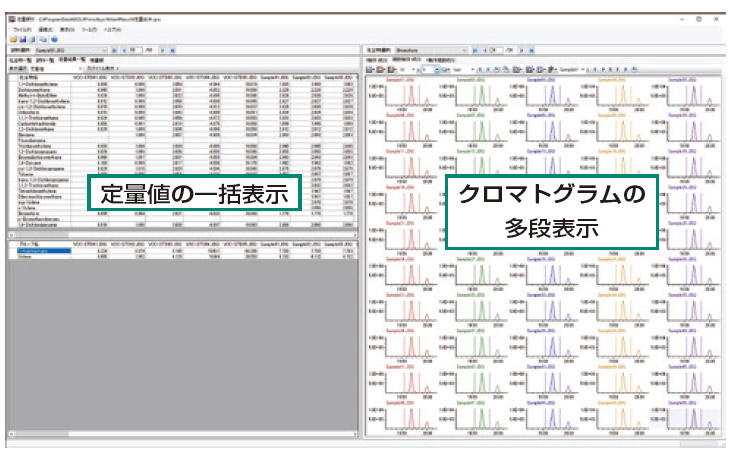733x455 pixels.
Task: Jump to last sample in left sample navigator
Action: coord(174,48)
